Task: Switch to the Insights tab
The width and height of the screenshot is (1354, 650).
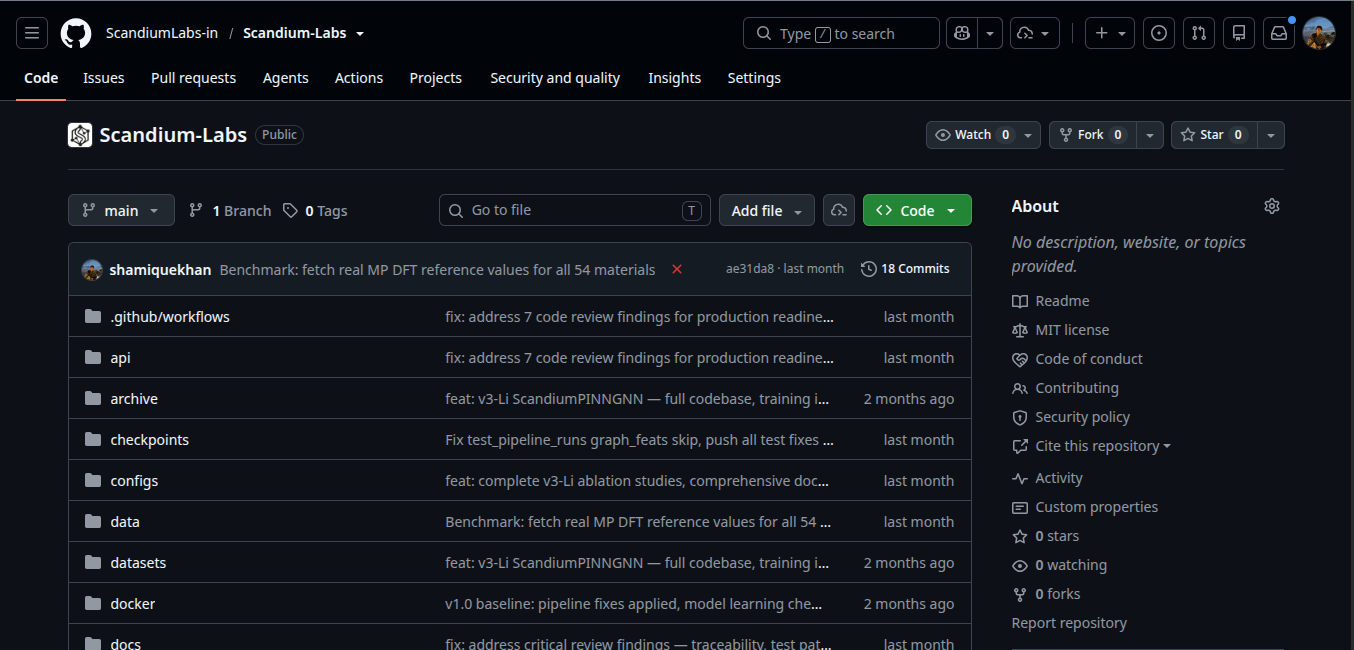Action: pyautogui.click(x=674, y=78)
